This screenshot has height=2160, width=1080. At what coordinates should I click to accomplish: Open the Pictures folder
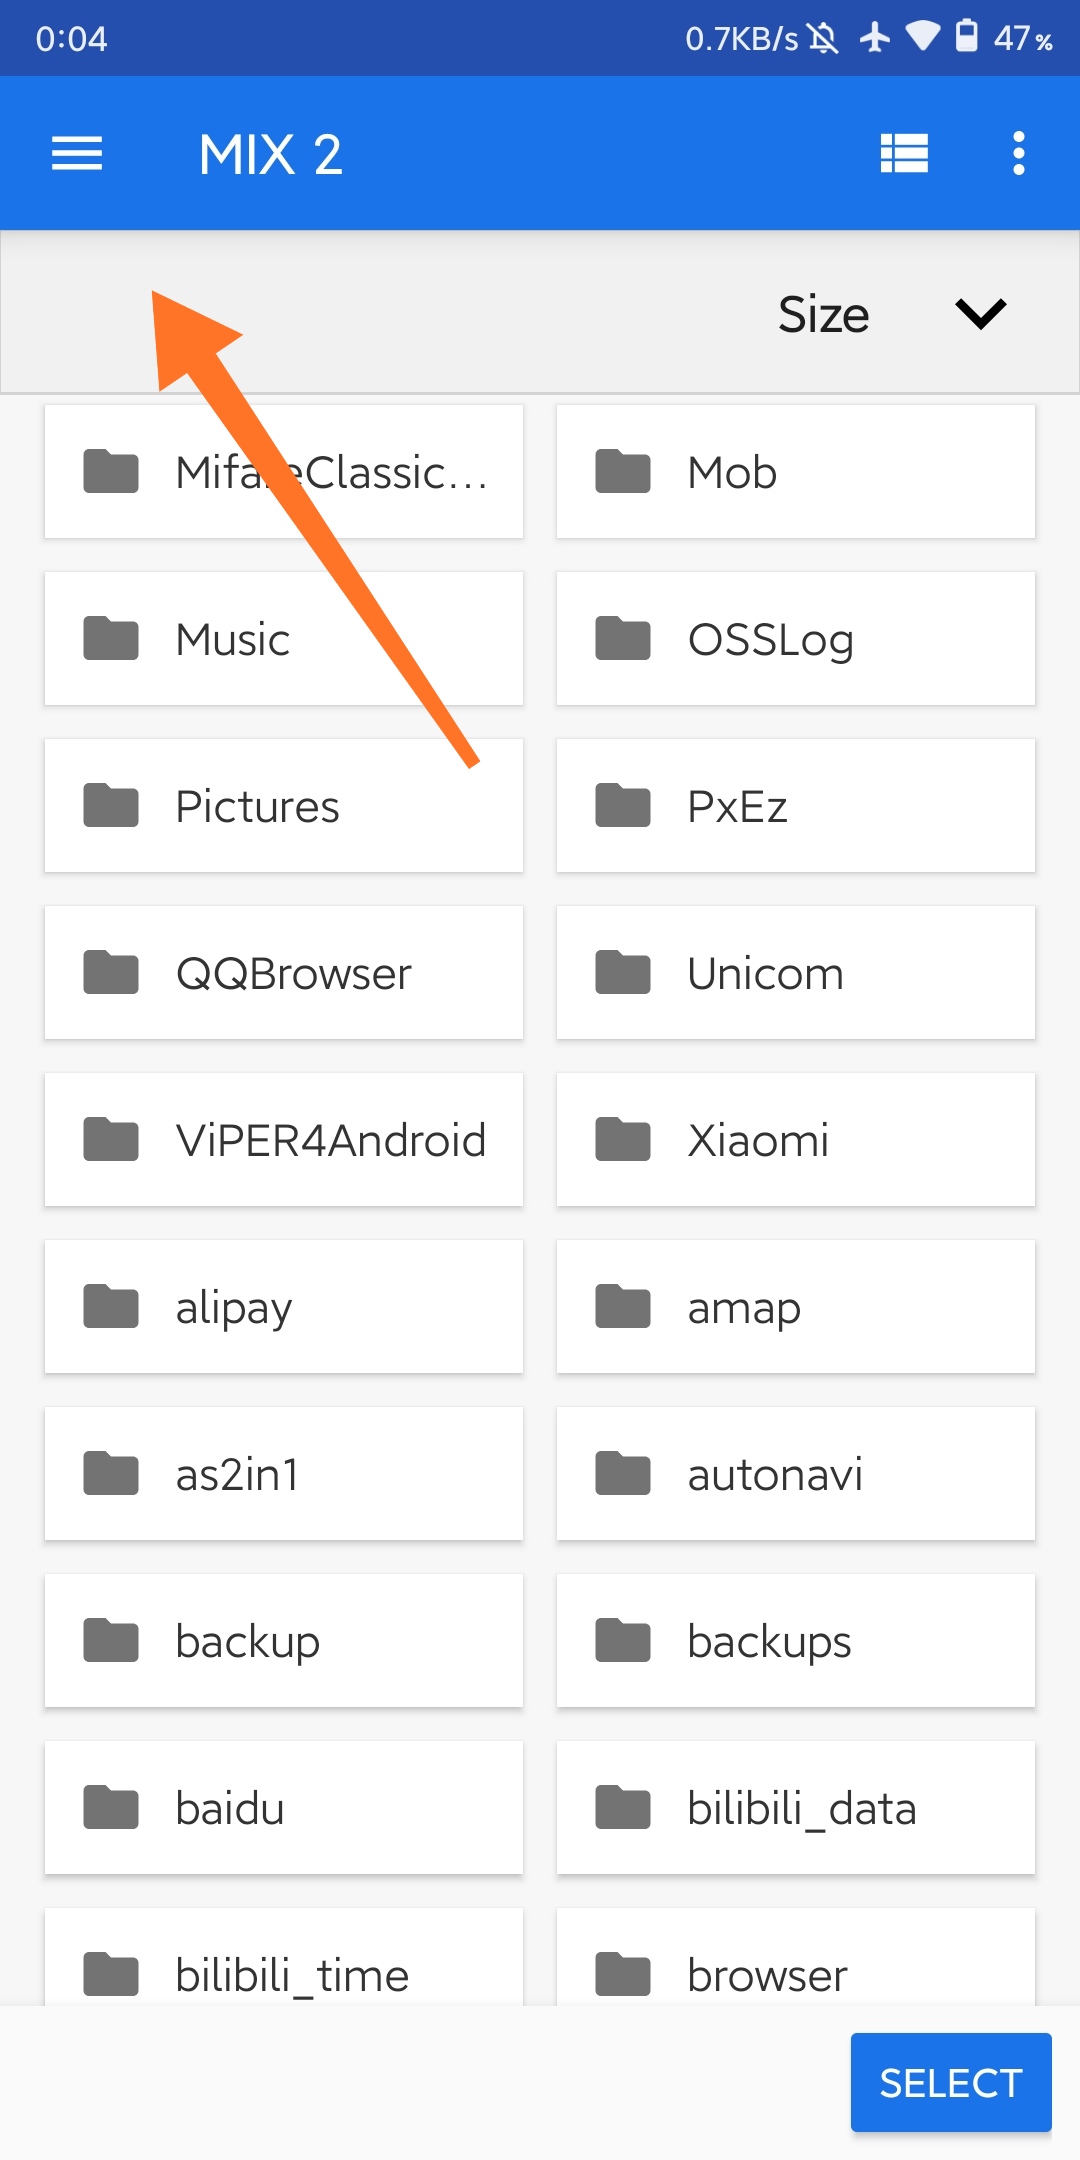[284, 806]
